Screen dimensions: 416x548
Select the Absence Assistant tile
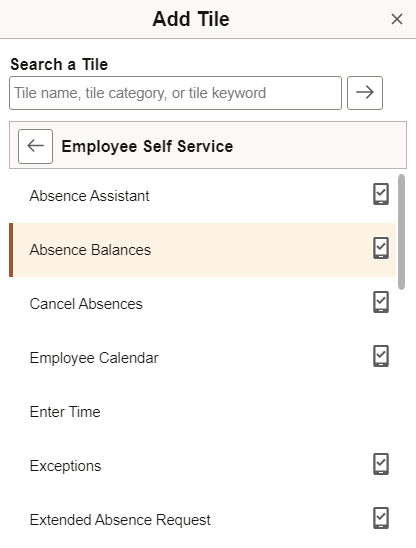(203, 196)
